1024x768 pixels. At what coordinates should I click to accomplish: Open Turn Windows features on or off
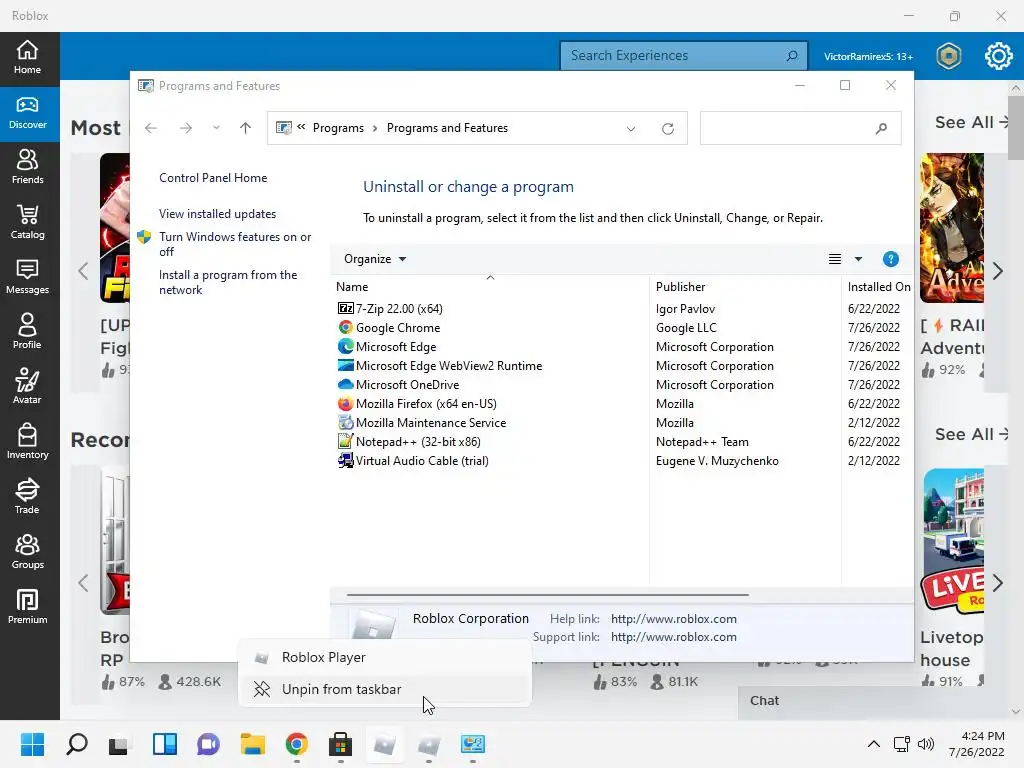click(x=235, y=244)
